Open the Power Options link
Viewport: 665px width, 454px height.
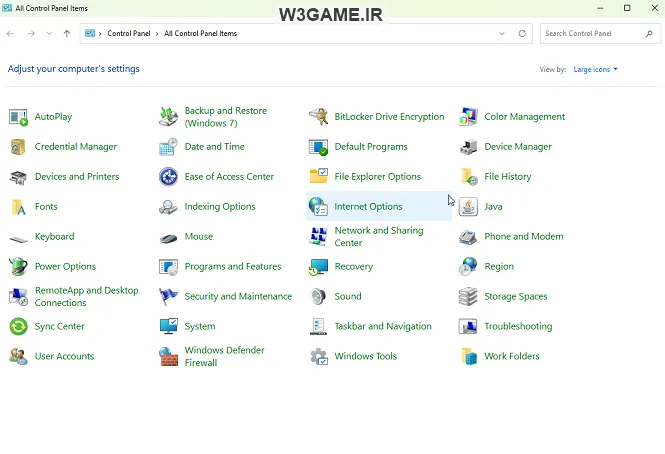pyautogui.click(x=65, y=266)
